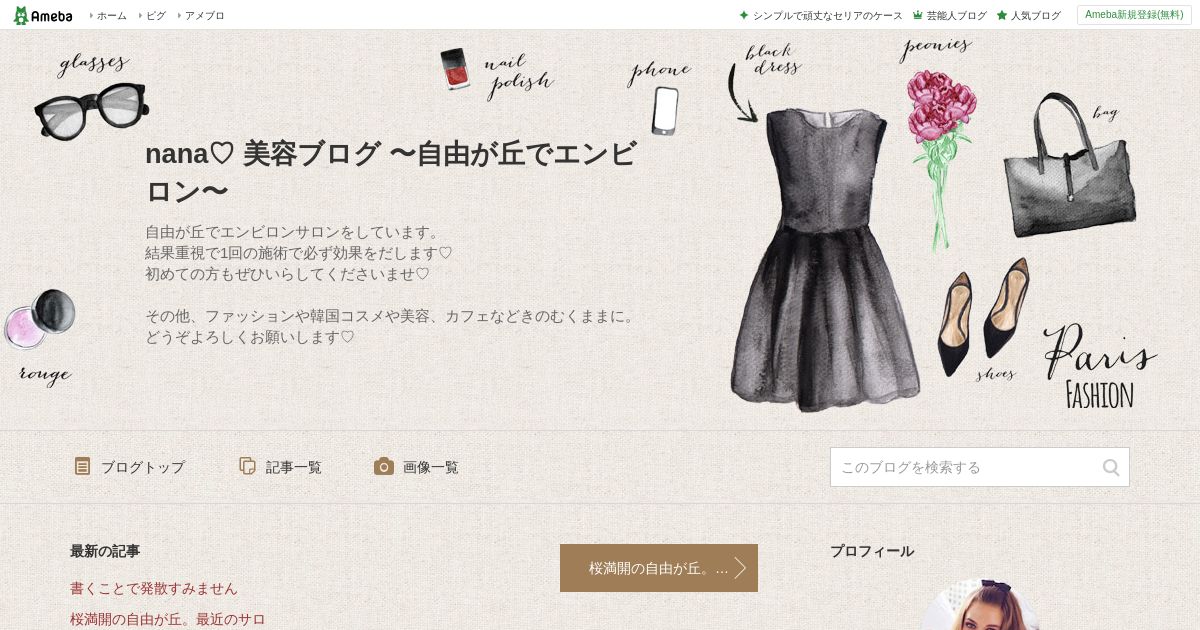Expand the ピグ arrow in top bar

pos(140,15)
